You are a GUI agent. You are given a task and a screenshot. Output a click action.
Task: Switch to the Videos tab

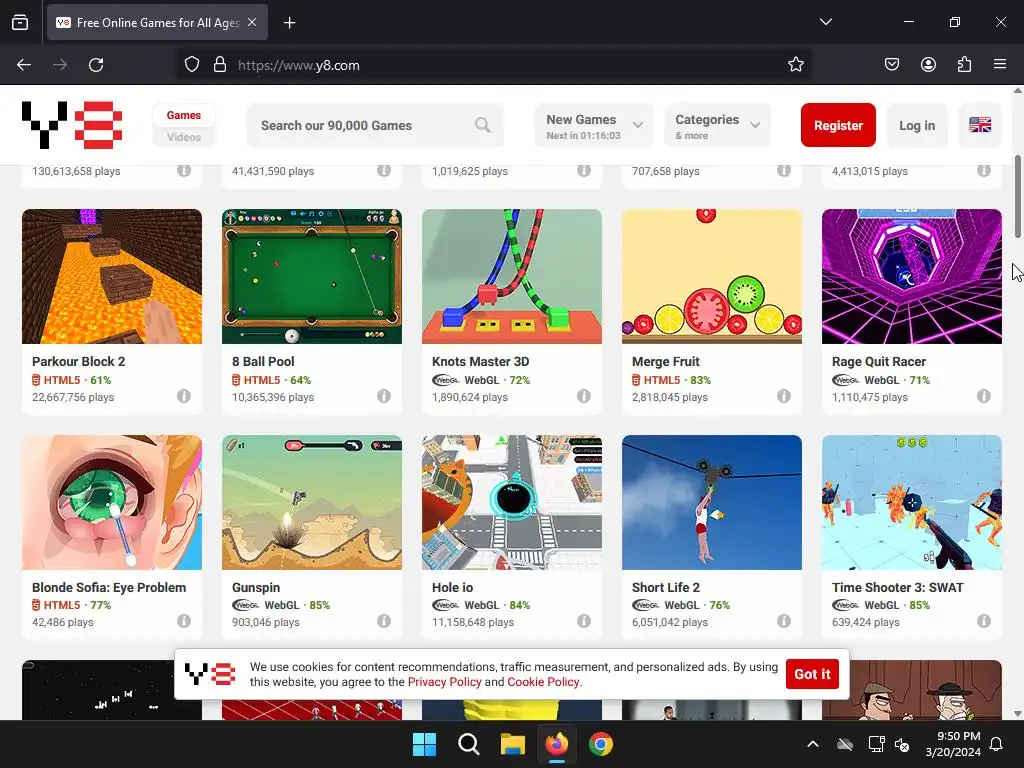[x=184, y=137]
